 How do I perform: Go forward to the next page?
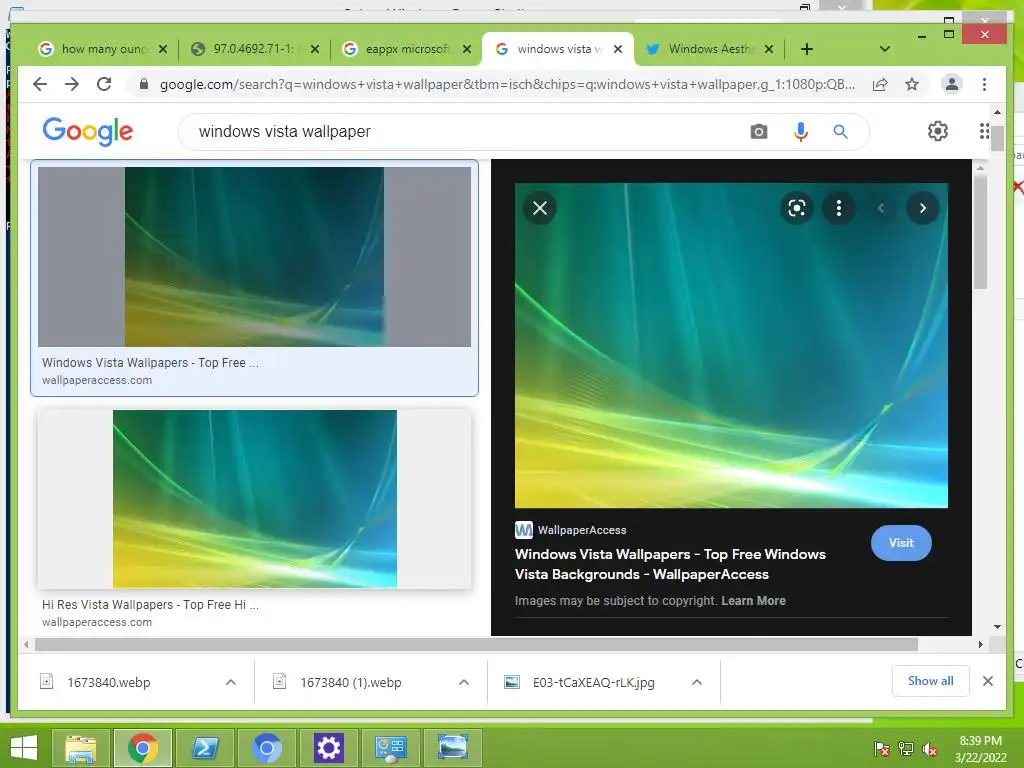[72, 84]
